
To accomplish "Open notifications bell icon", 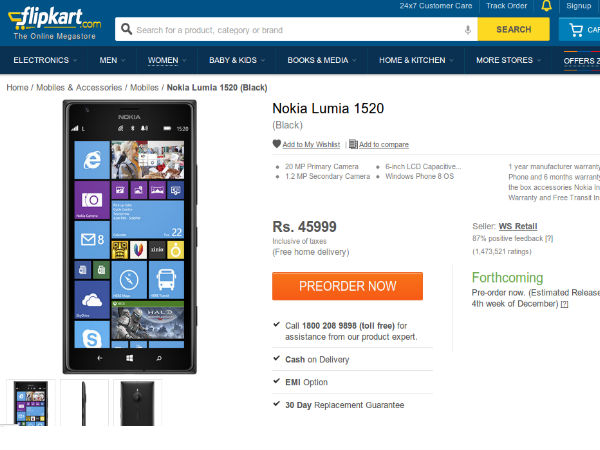I will (x=546, y=7).
